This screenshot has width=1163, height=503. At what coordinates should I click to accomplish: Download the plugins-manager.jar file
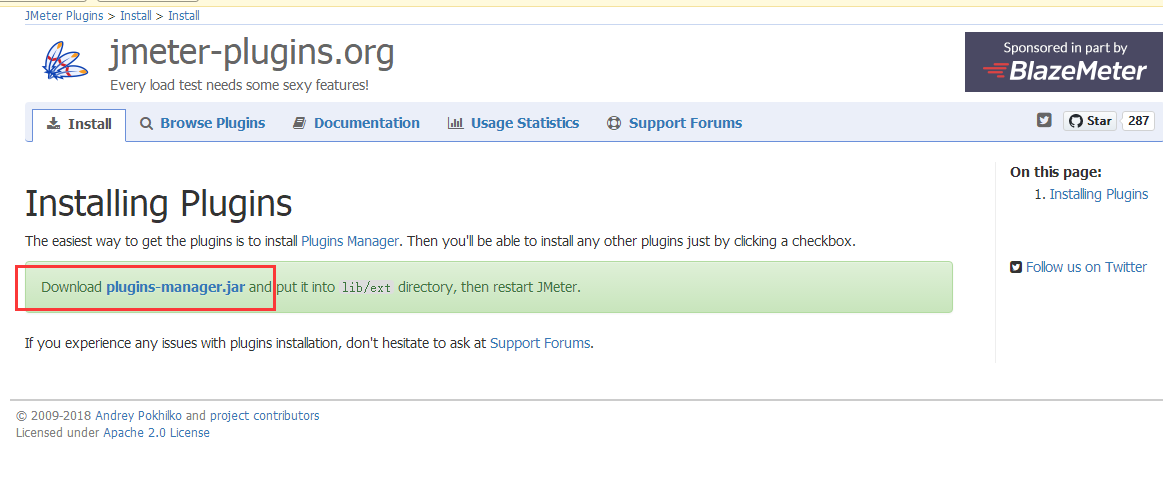pos(175,287)
